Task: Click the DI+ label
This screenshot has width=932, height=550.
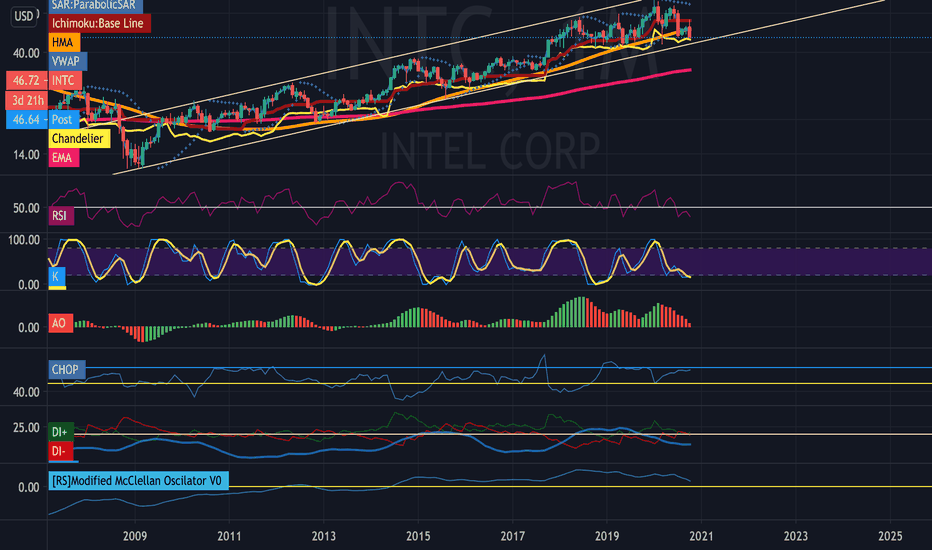Action: tap(60, 432)
